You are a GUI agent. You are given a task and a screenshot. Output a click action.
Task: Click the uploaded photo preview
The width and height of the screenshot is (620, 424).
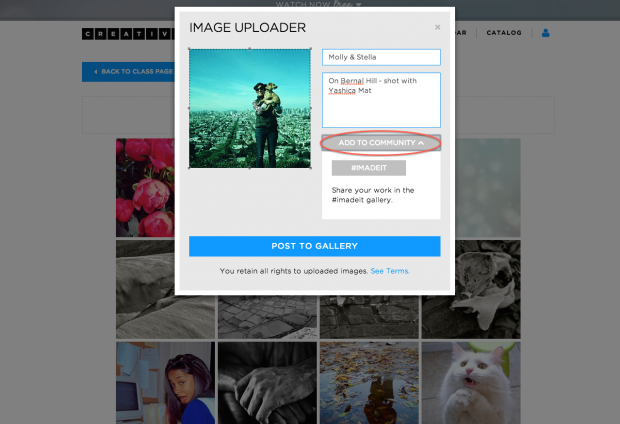[250, 108]
